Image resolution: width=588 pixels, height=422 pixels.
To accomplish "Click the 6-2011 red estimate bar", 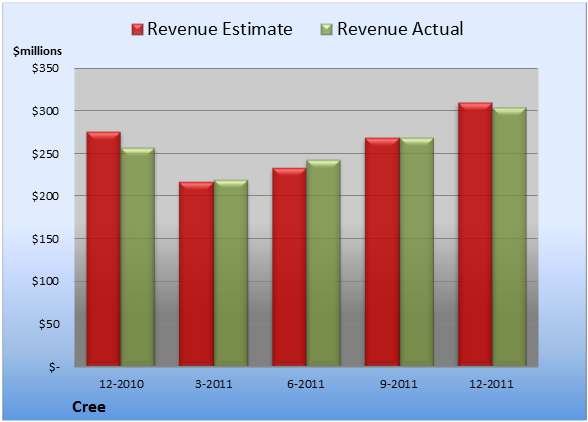I will 289,267.
